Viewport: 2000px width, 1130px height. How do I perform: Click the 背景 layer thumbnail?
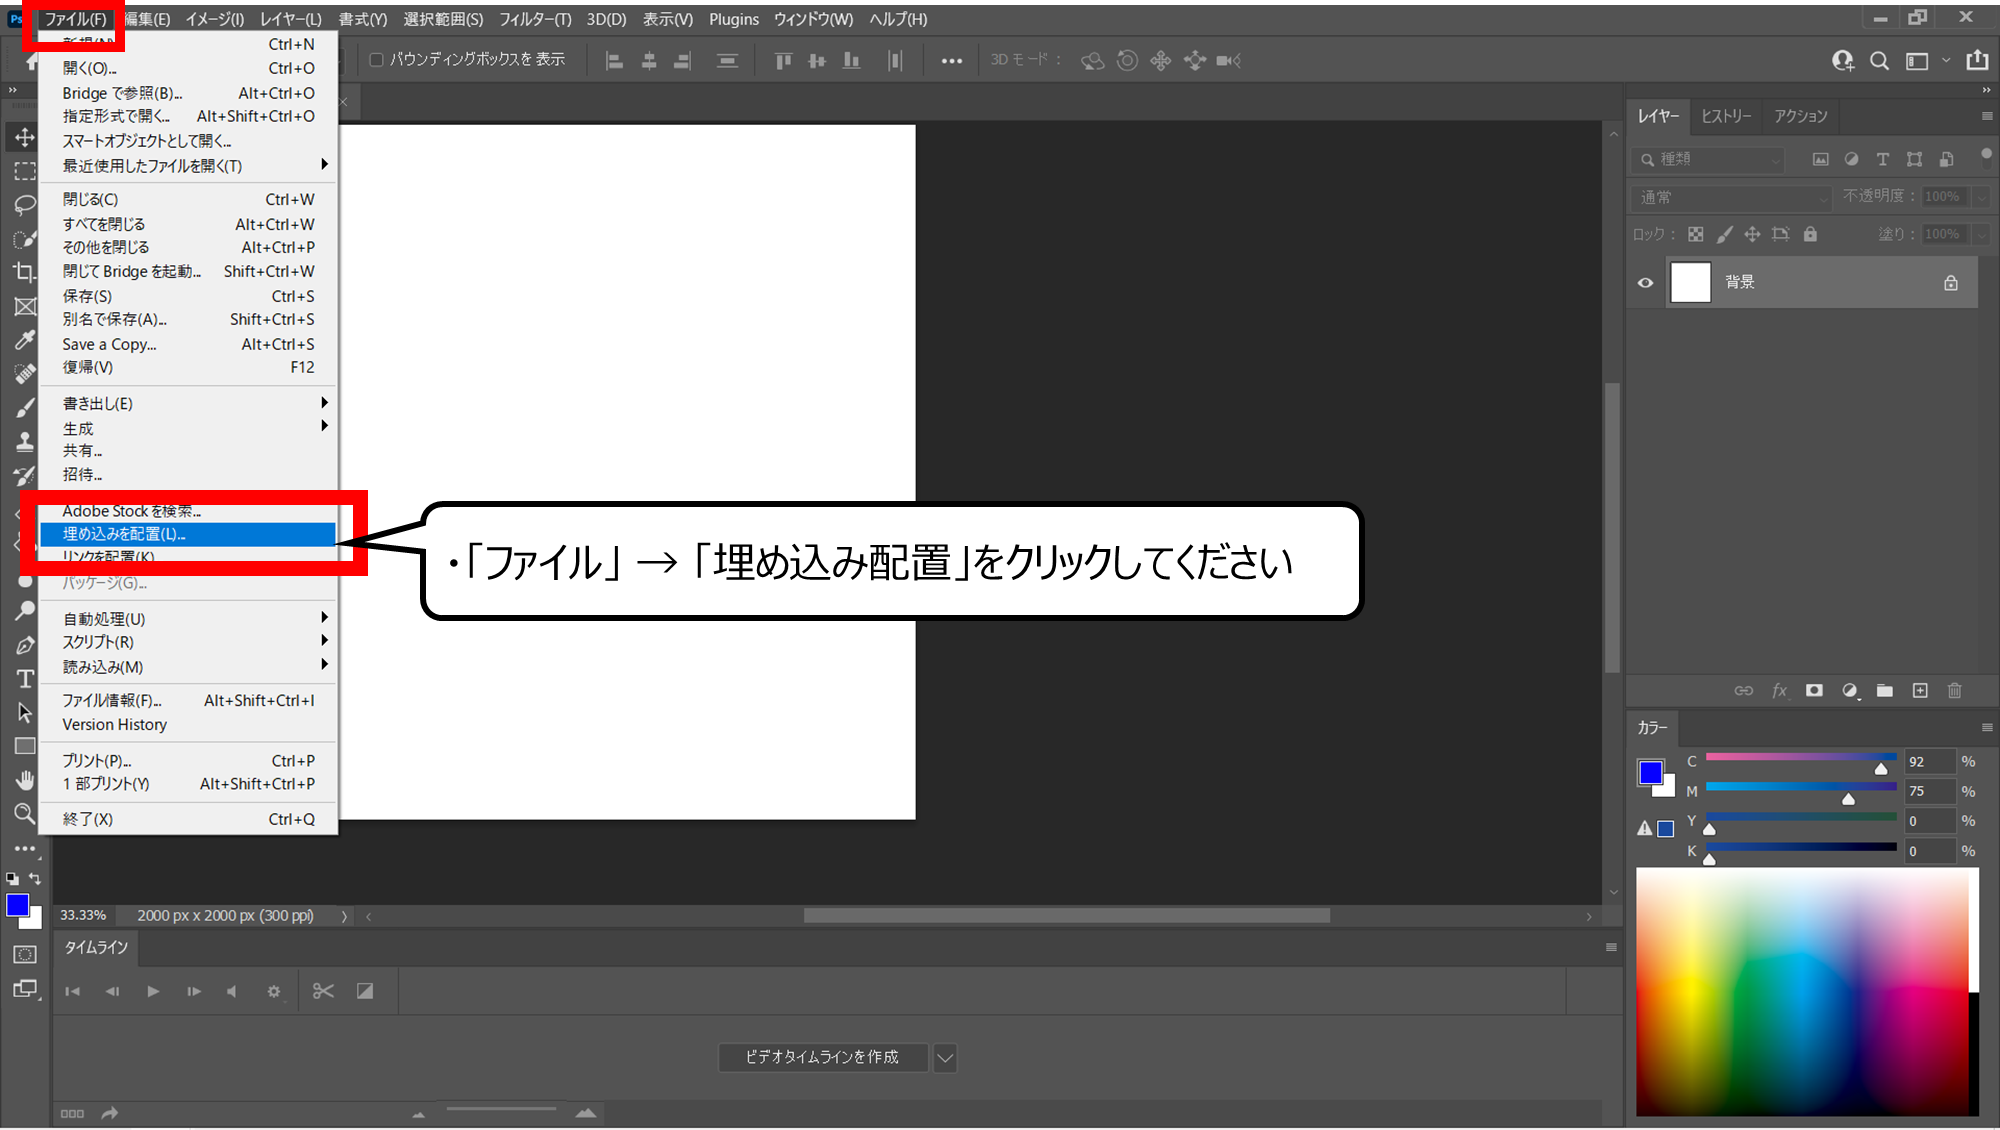point(1691,282)
